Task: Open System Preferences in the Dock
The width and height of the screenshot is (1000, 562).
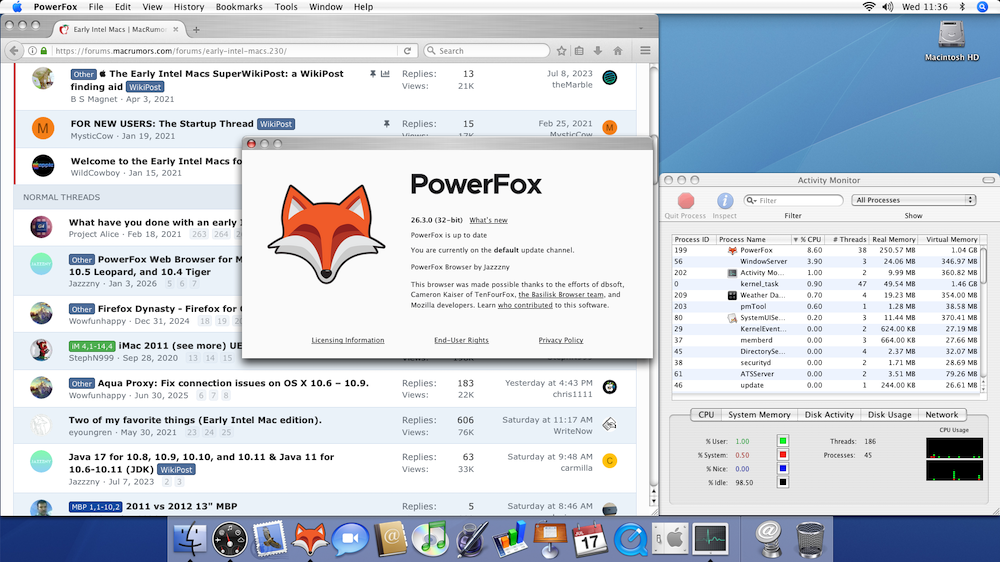Action: click(670, 540)
